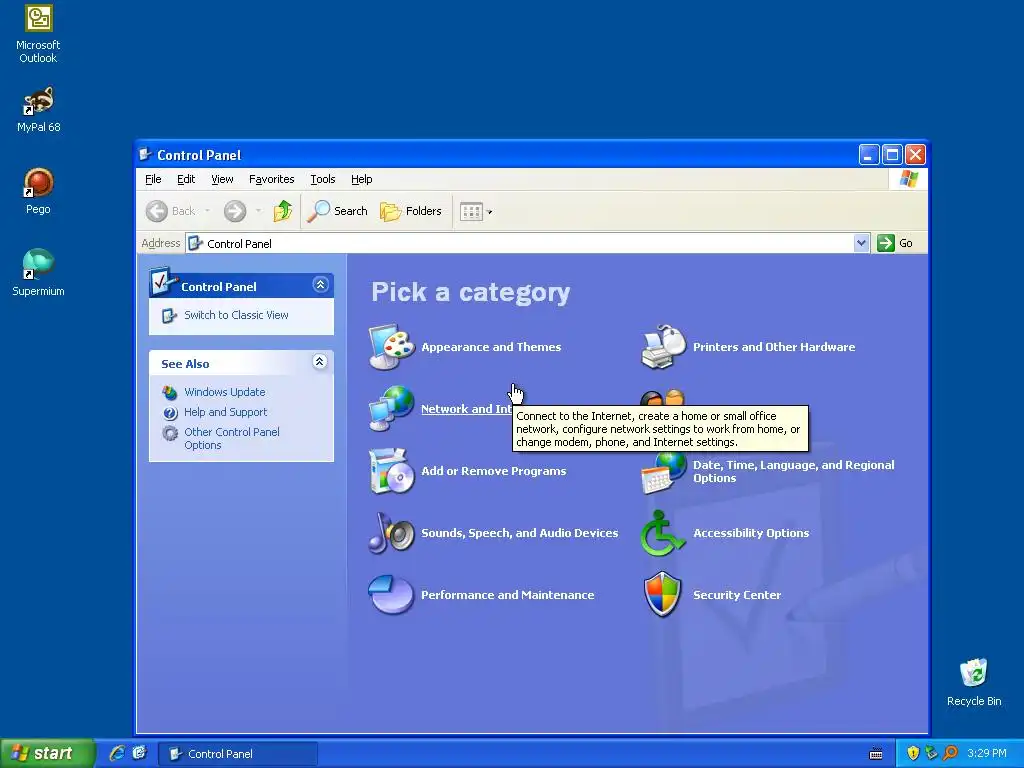Open the Forward history dropdown arrow

point(258,211)
